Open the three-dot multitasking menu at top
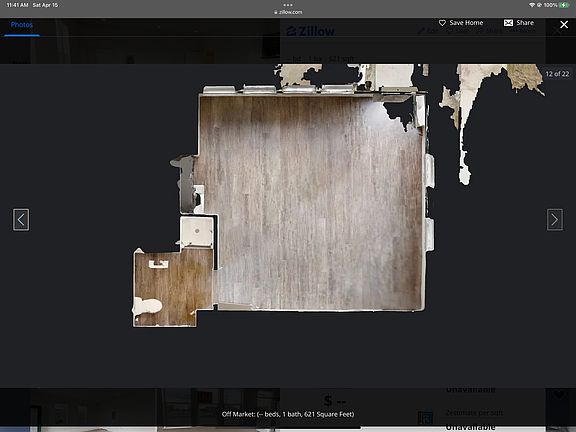Screen dimensions: 576x432 coord(288,5)
